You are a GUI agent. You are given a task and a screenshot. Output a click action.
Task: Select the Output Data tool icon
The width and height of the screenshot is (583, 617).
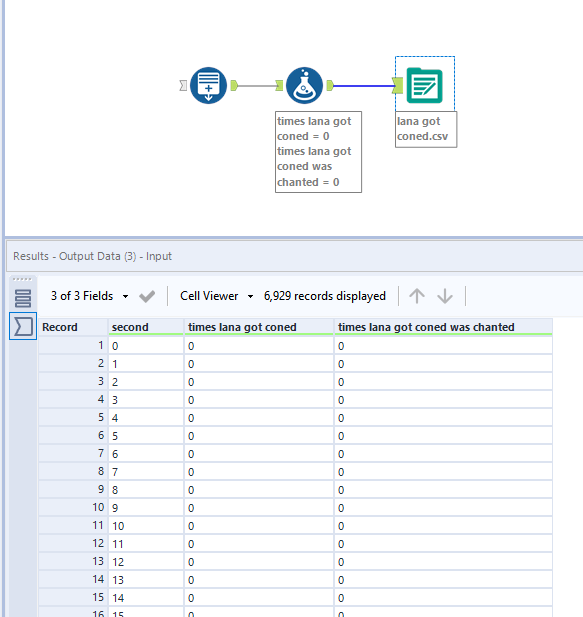coord(424,85)
